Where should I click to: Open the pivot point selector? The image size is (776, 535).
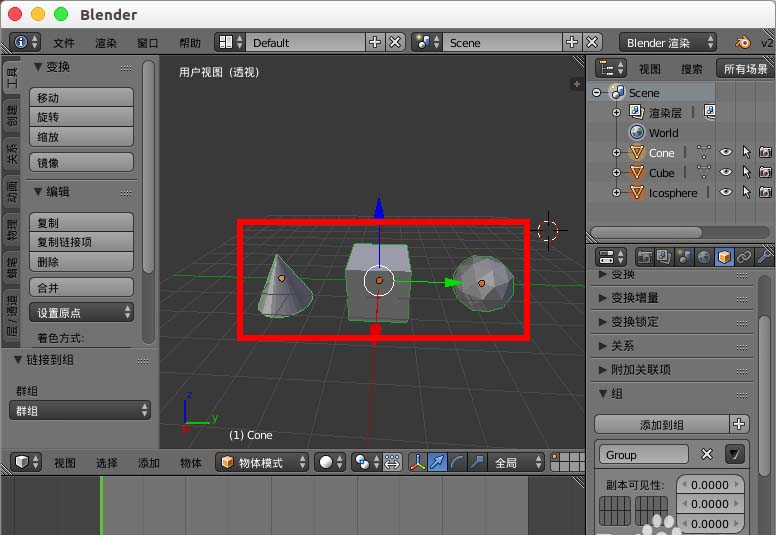(x=366, y=462)
